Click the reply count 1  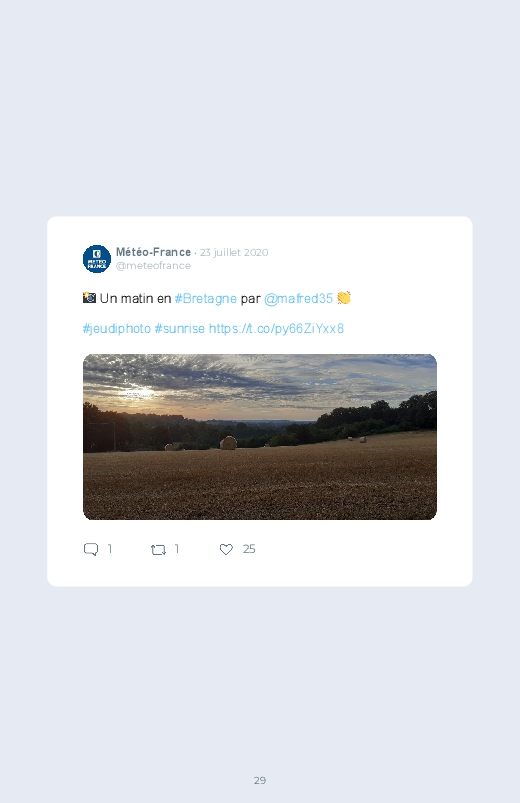tap(110, 549)
